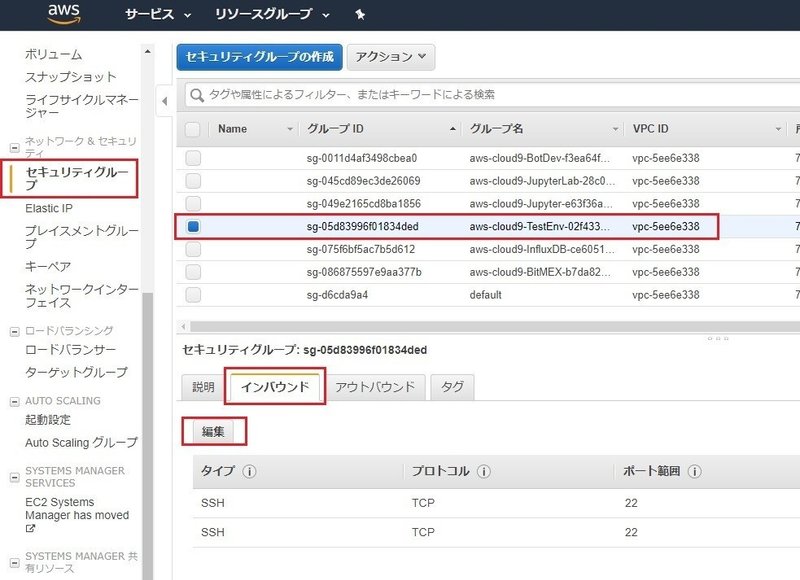Check the row sg-049e2165cd8ba1856
Image resolution: width=800 pixels, height=580 pixels.
(193, 204)
